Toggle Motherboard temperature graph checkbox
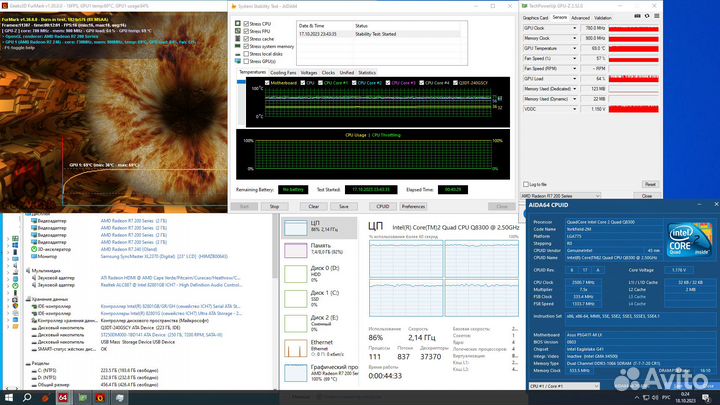The image size is (720, 405). click(x=267, y=83)
